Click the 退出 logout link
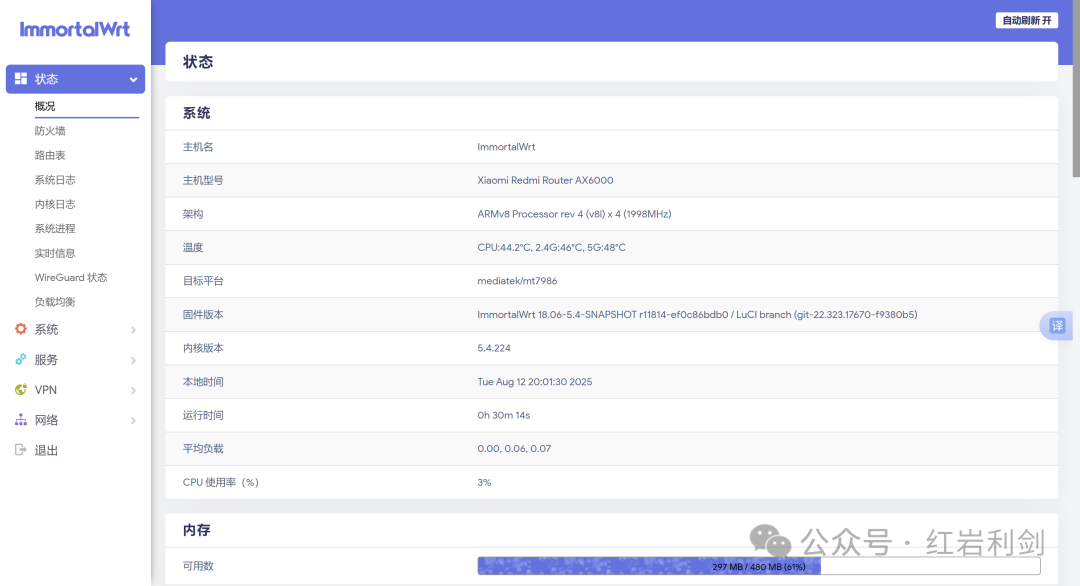 click(x=46, y=450)
